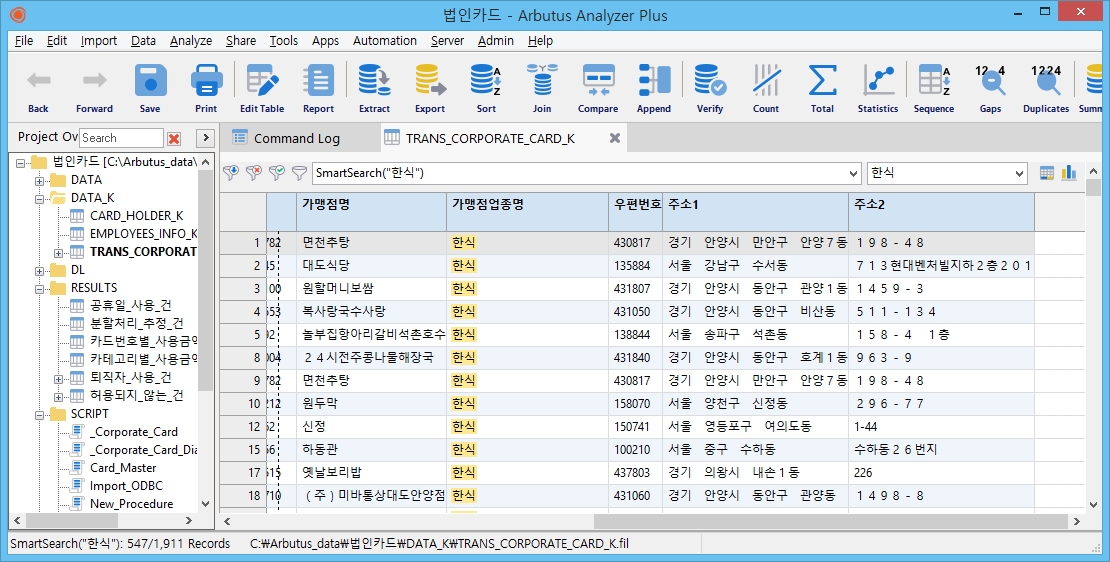Open the Import menu

[x=98, y=40]
